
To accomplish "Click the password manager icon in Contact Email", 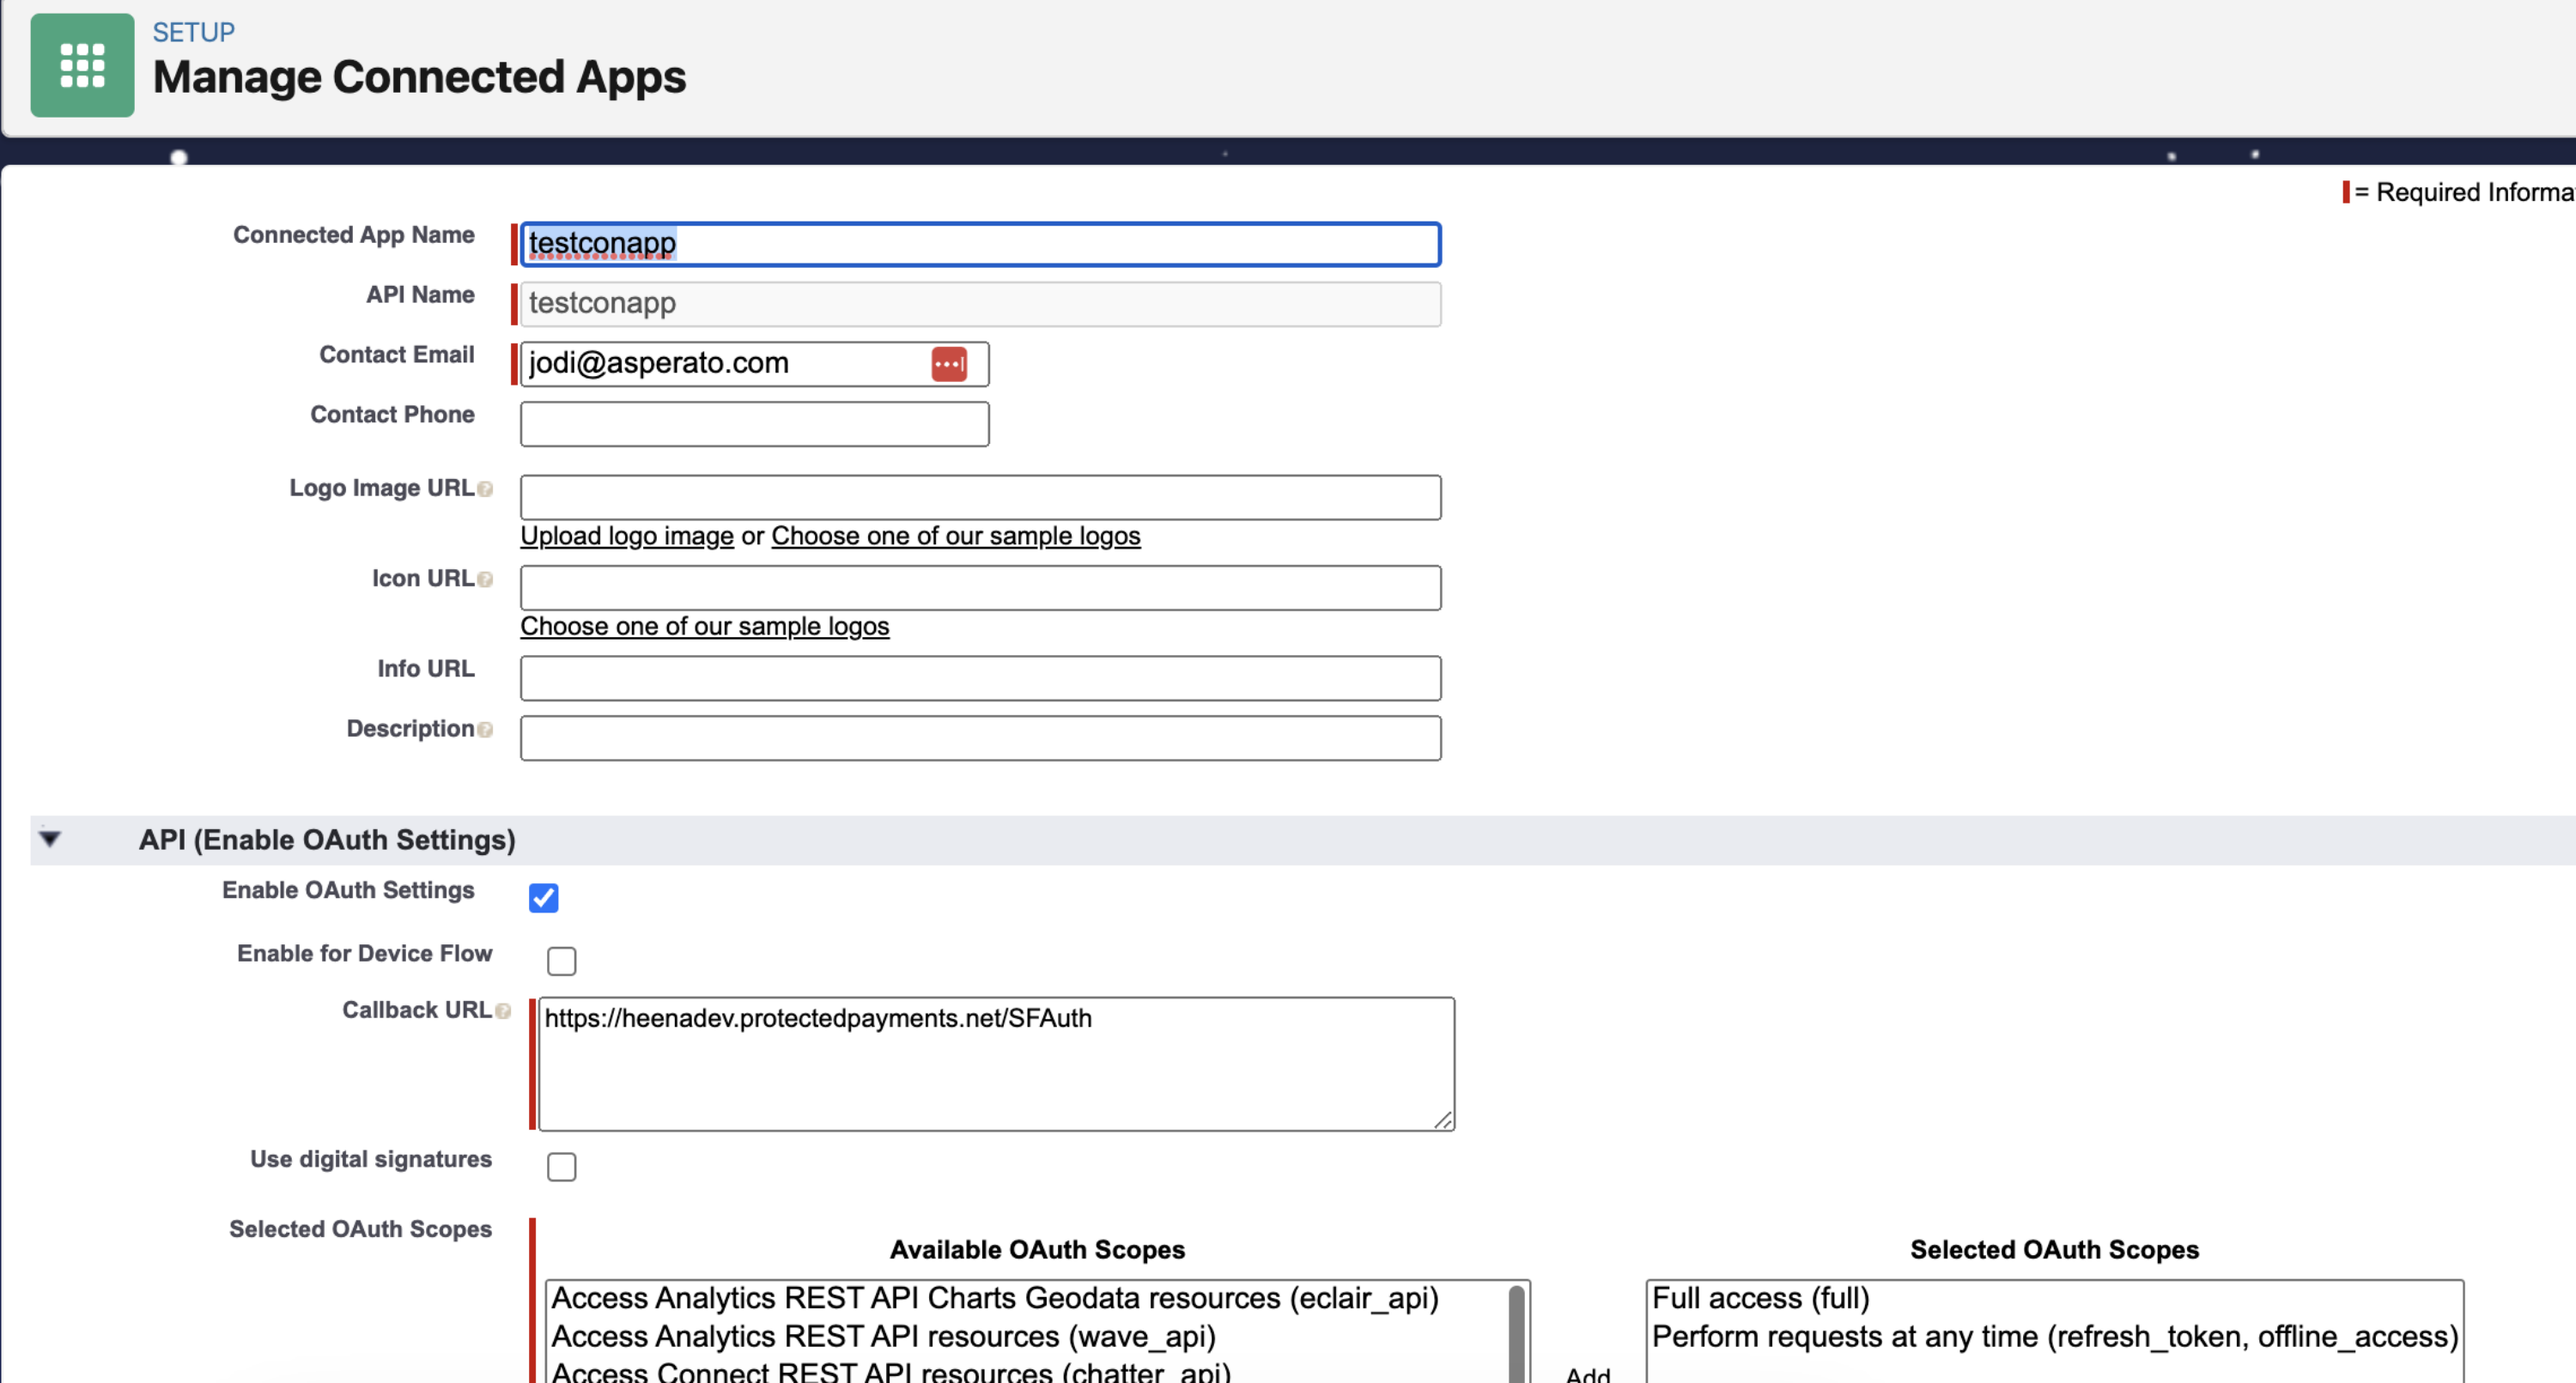I will [x=948, y=364].
